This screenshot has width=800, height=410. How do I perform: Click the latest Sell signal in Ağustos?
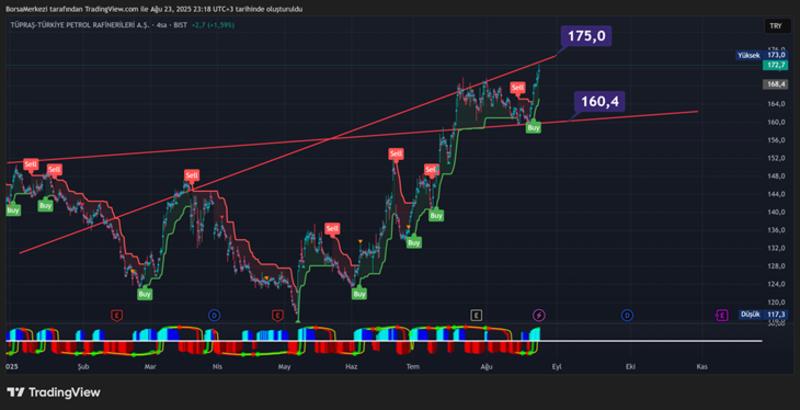coord(517,88)
